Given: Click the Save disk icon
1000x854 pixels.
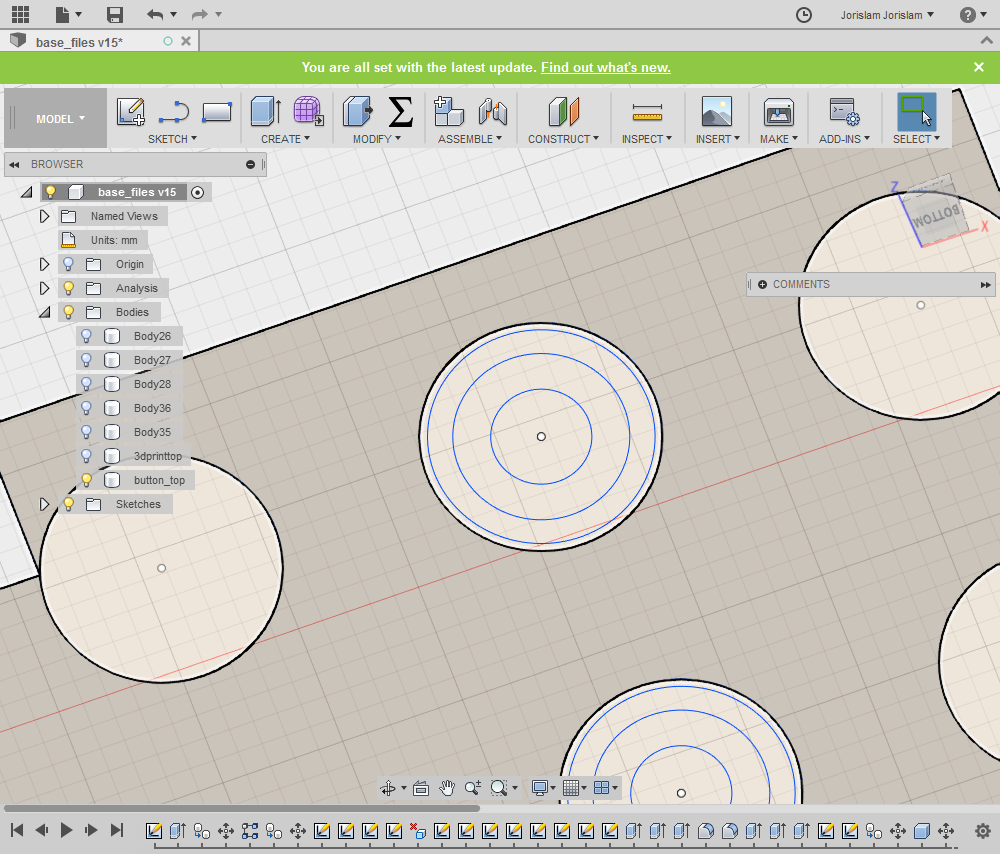Looking at the screenshot, I should 115,15.
